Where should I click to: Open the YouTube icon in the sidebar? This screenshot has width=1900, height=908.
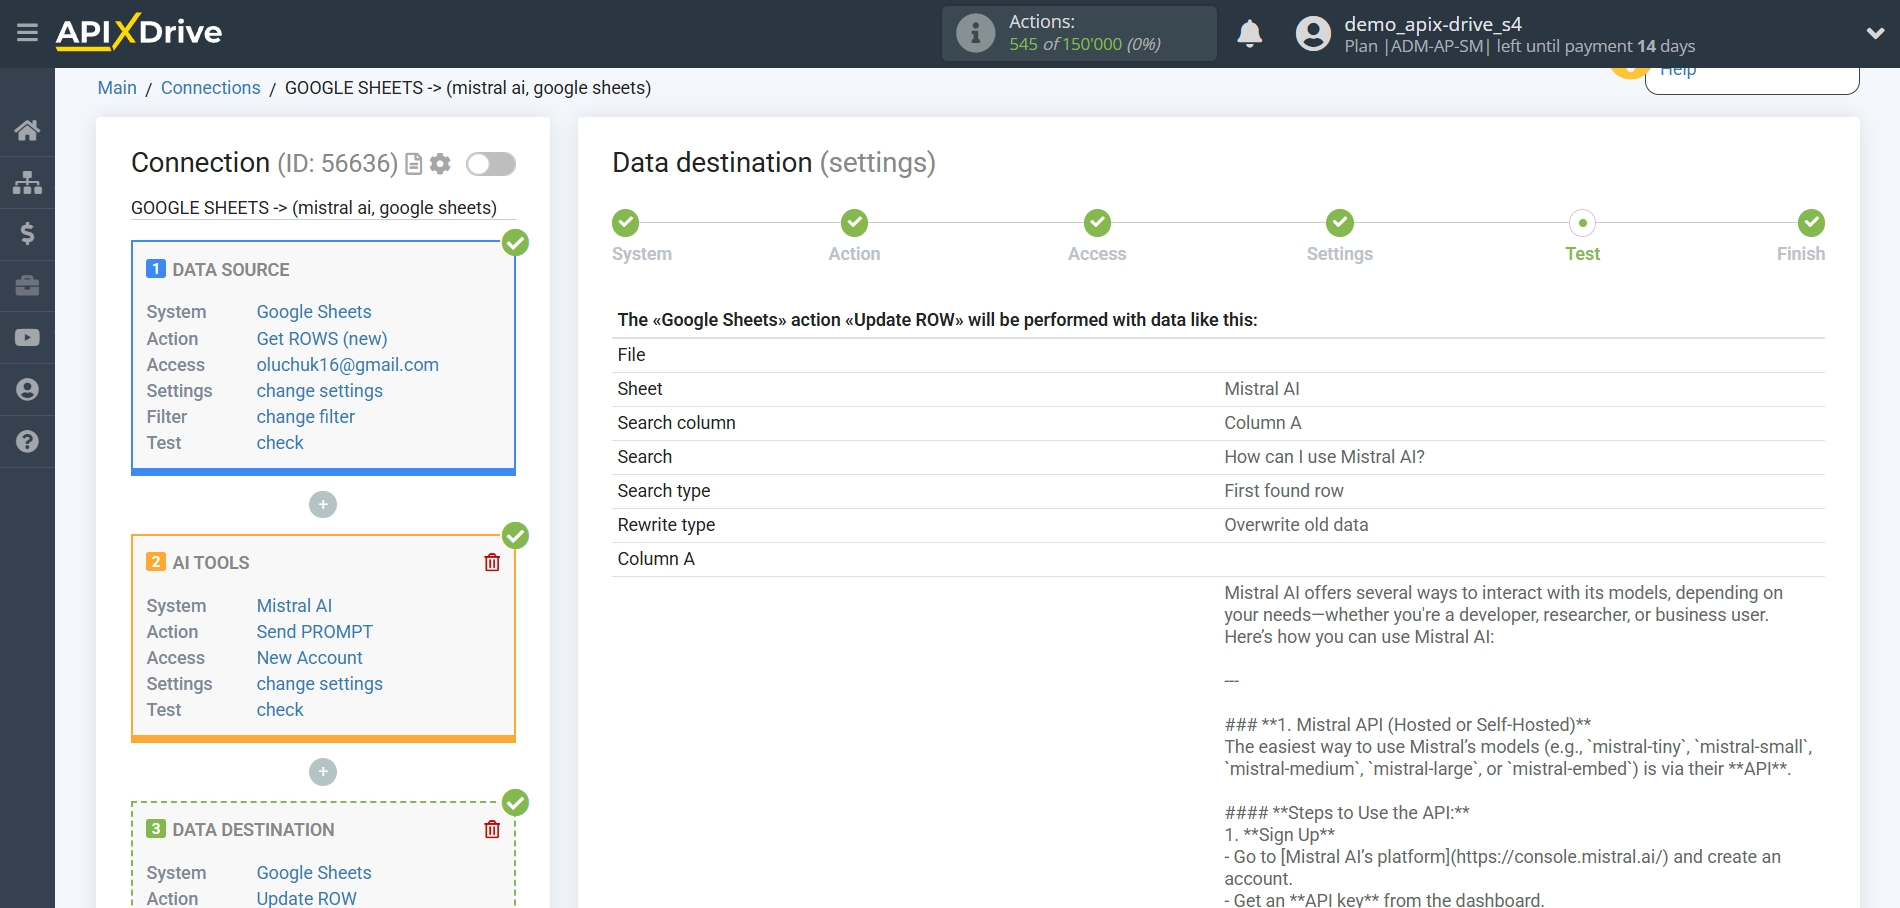tap(27, 338)
